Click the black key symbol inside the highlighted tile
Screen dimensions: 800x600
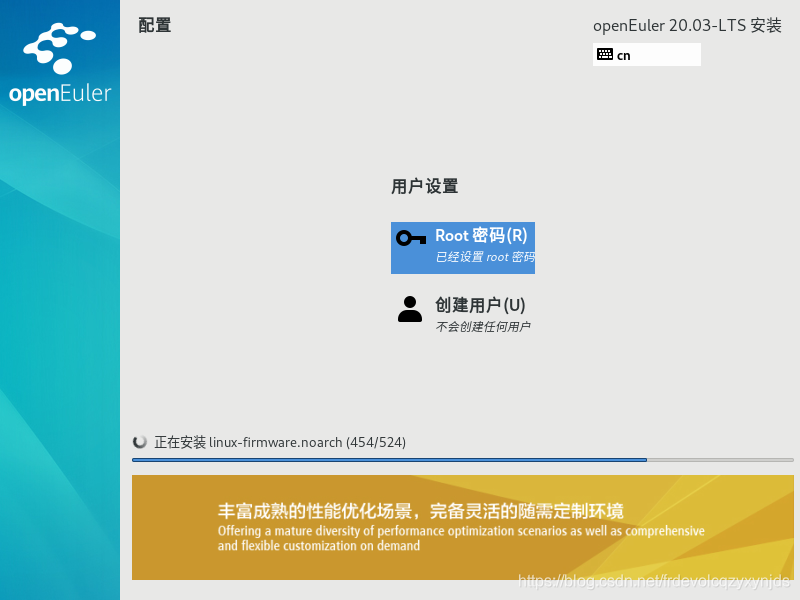412,238
